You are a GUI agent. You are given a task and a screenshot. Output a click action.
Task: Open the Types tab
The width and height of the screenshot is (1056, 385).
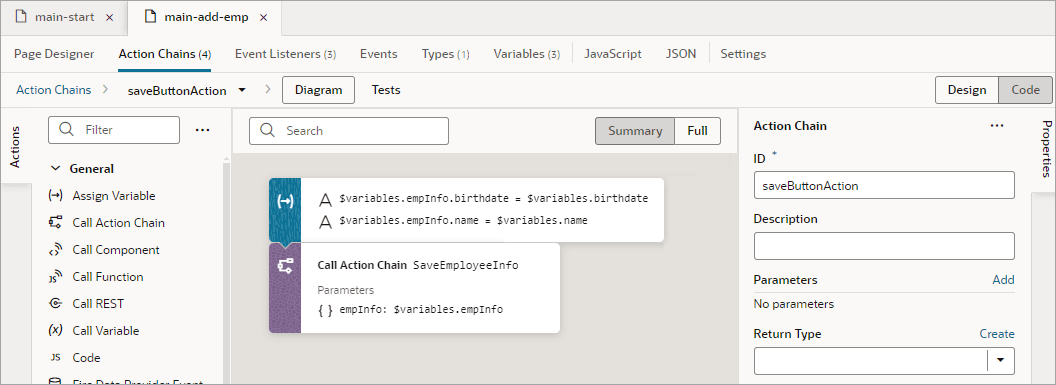(x=445, y=54)
